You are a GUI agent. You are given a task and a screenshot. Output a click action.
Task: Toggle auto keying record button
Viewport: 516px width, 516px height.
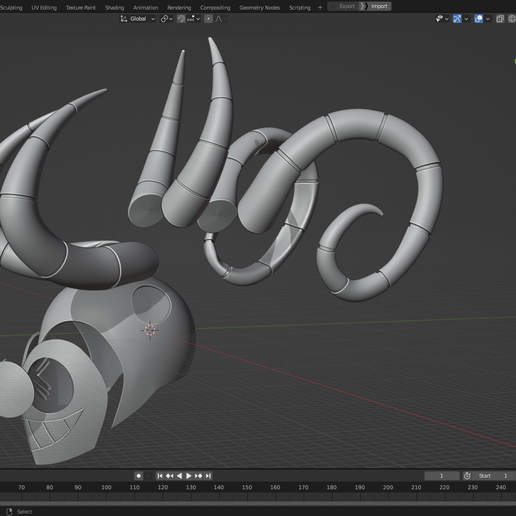pyautogui.click(x=139, y=476)
